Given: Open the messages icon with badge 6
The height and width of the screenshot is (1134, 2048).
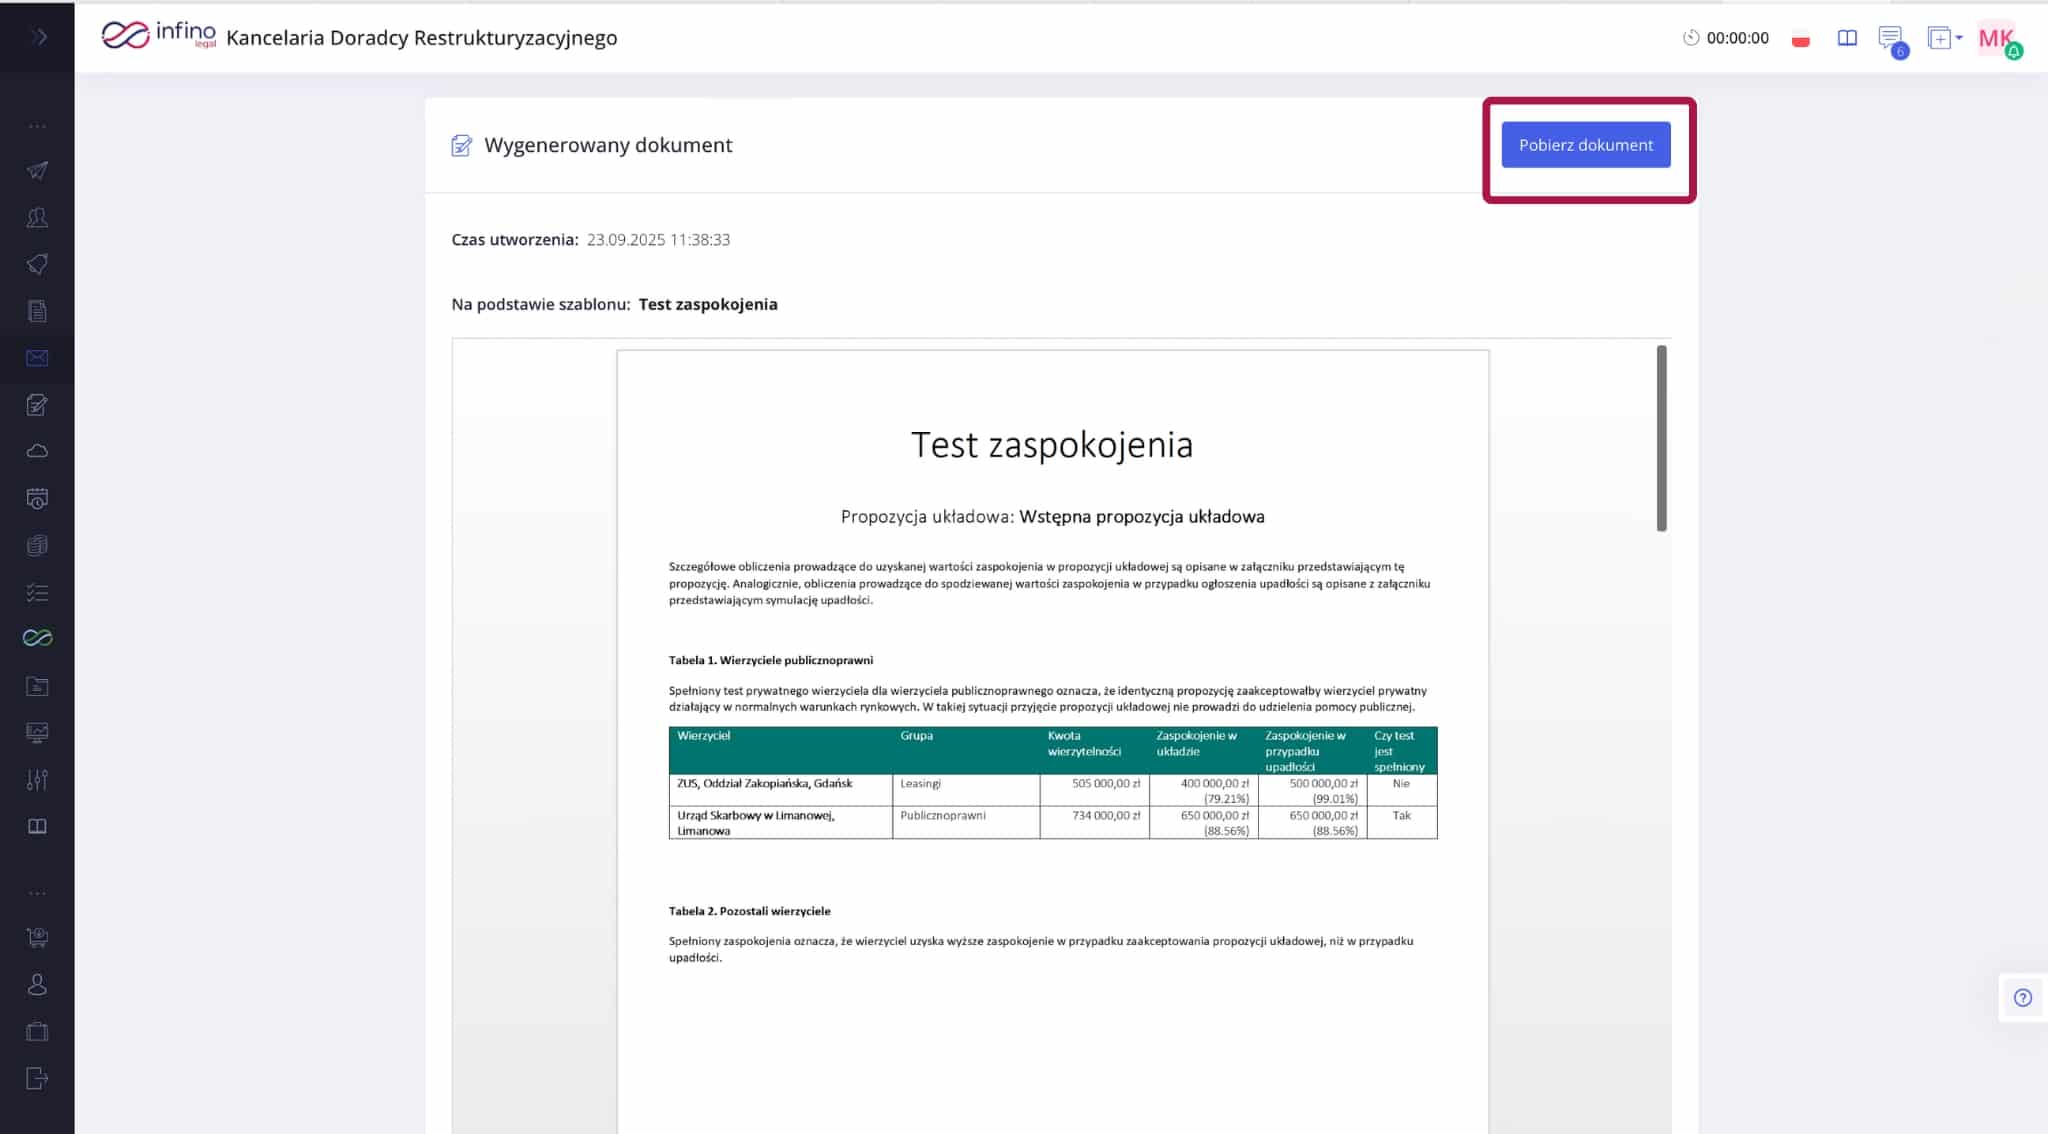Looking at the screenshot, I should (1890, 39).
